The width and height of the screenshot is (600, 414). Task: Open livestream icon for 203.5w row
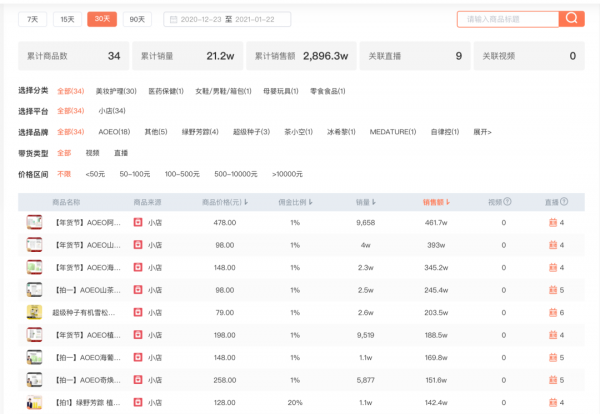pos(553,313)
